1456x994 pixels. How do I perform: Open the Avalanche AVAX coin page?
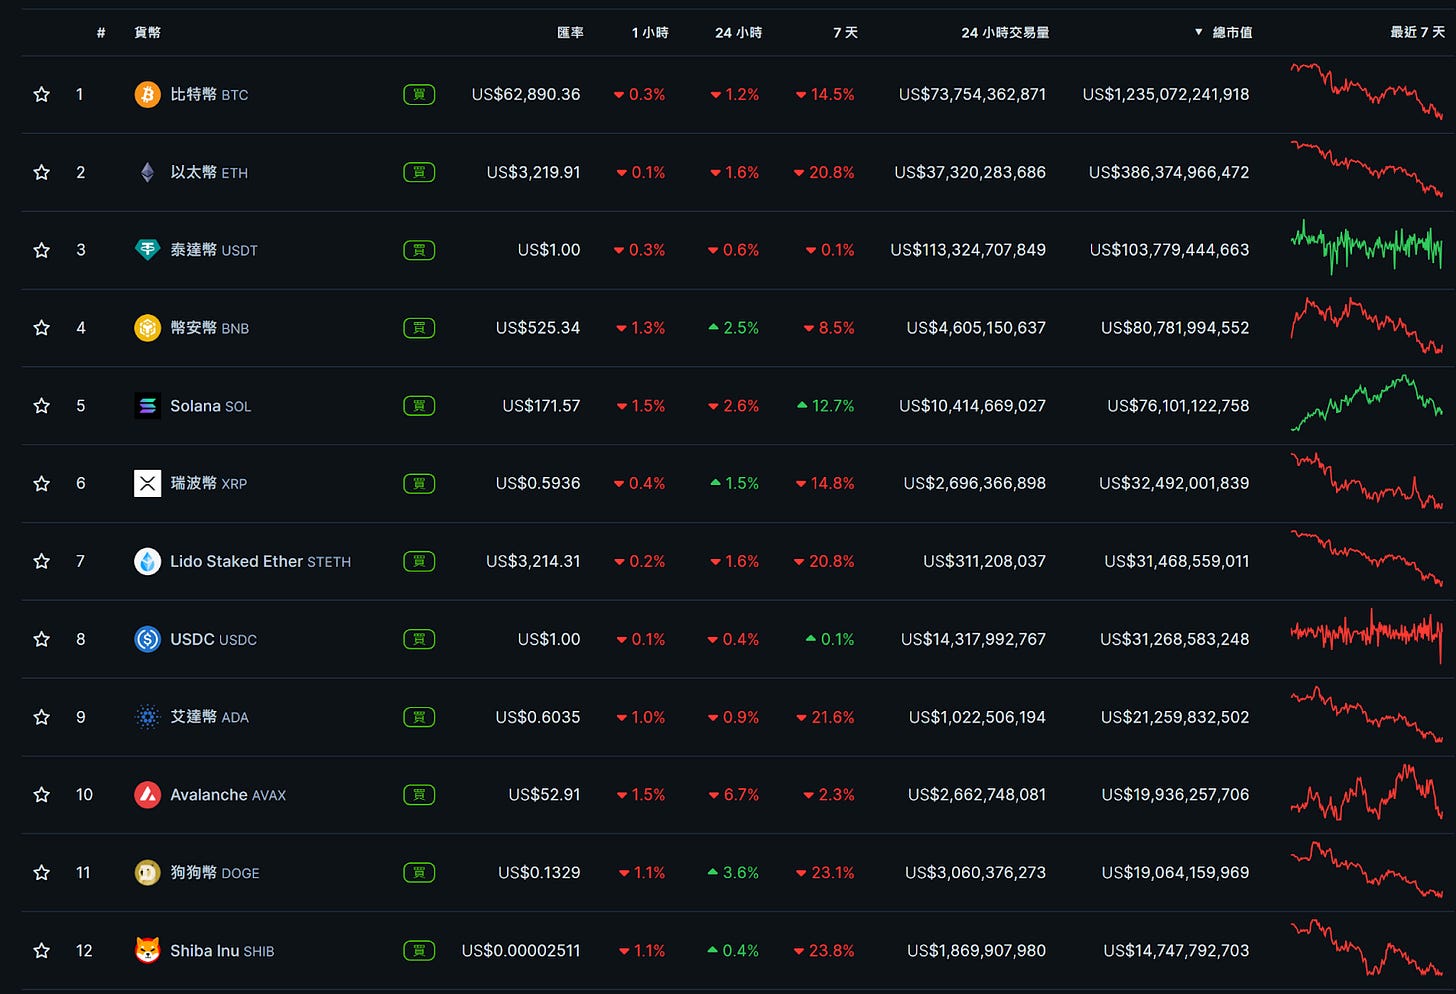click(228, 795)
